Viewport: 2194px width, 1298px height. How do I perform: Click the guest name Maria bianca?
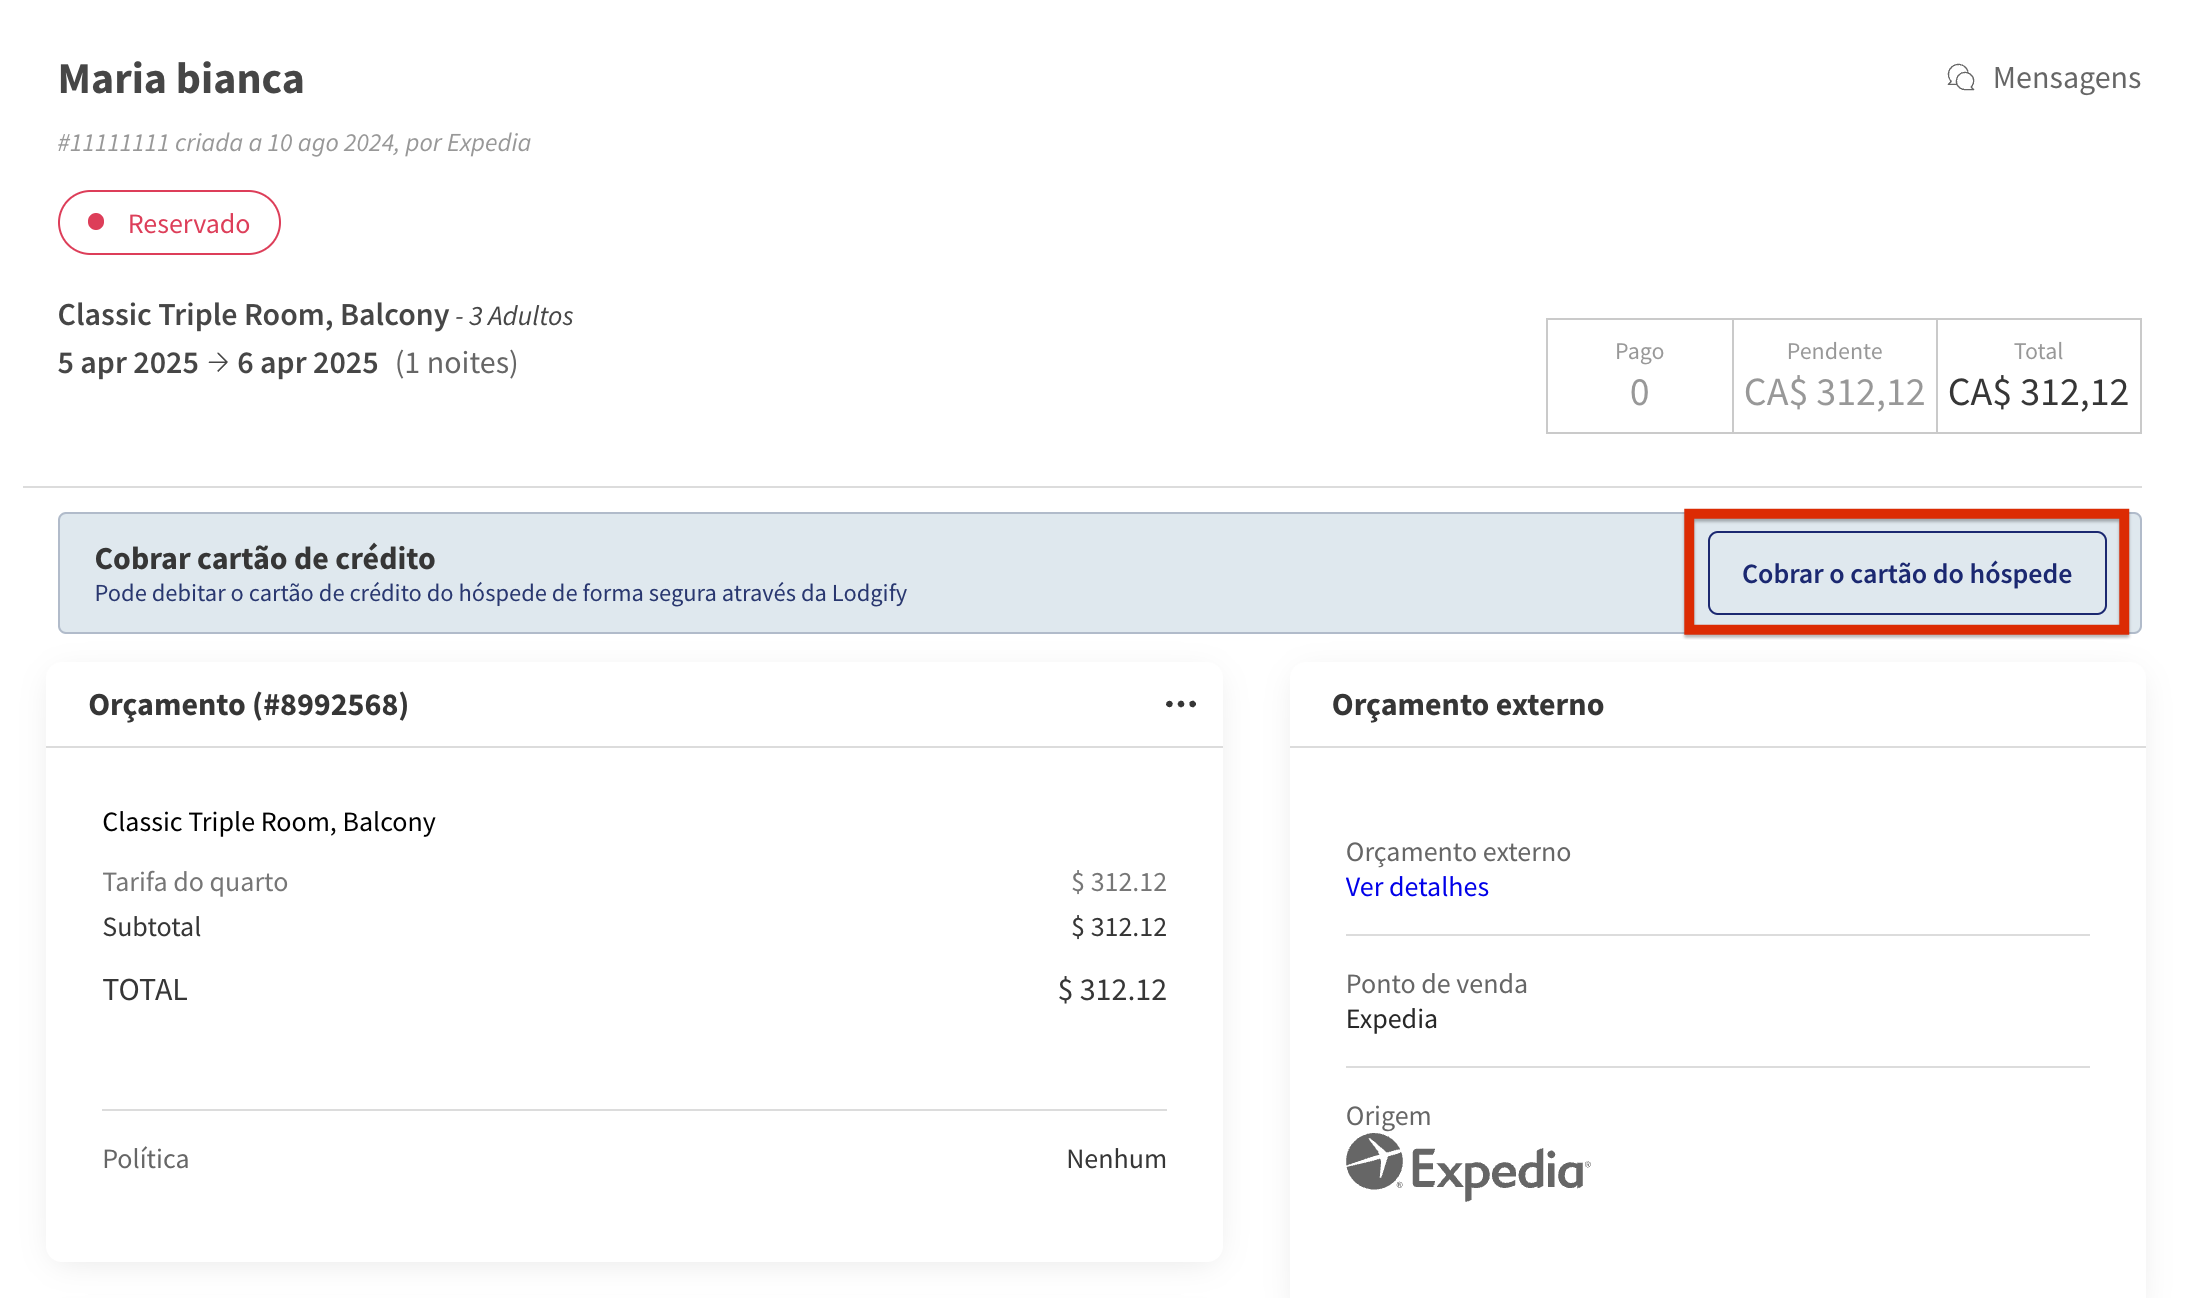pyautogui.click(x=181, y=79)
